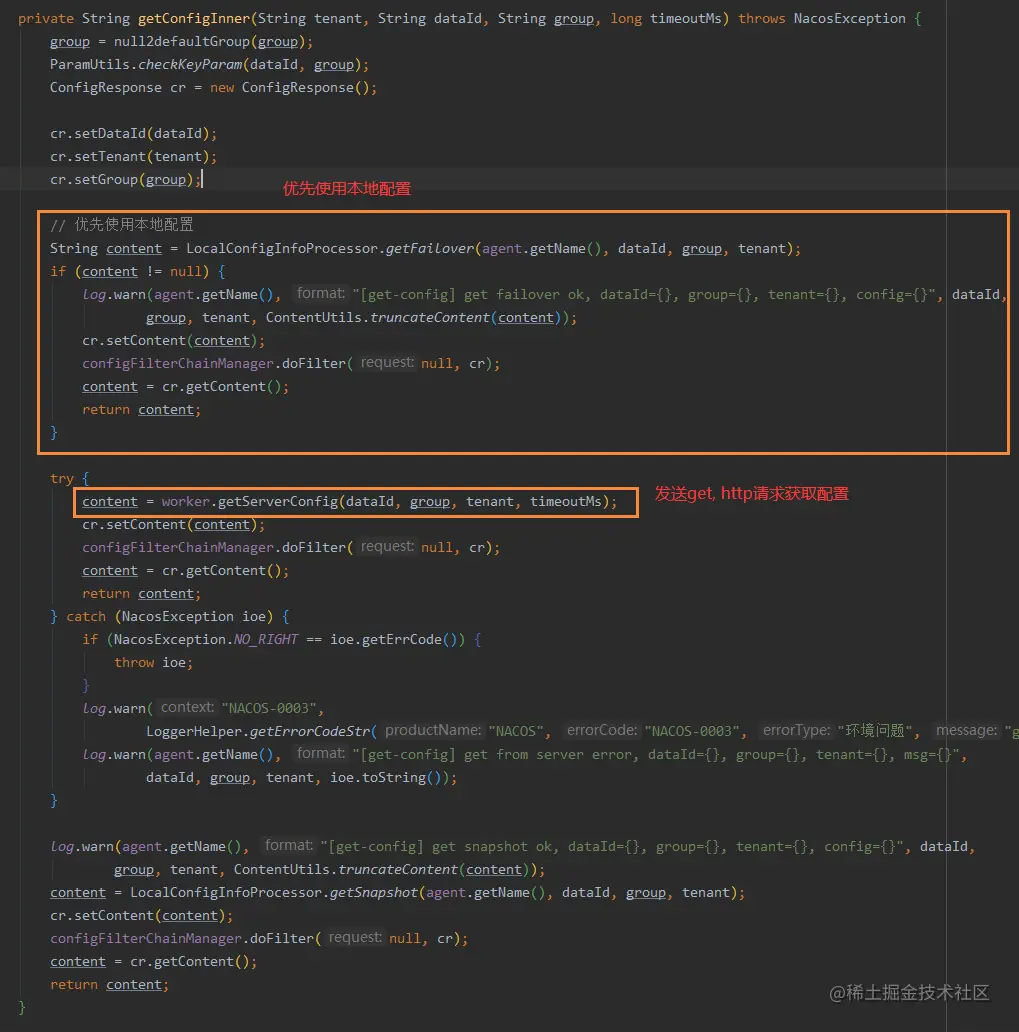Image resolution: width=1019 pixels, height=1032 pixels.
Task: Click the 'long' type keyword in parameters
Action: (x=625, y=18)
